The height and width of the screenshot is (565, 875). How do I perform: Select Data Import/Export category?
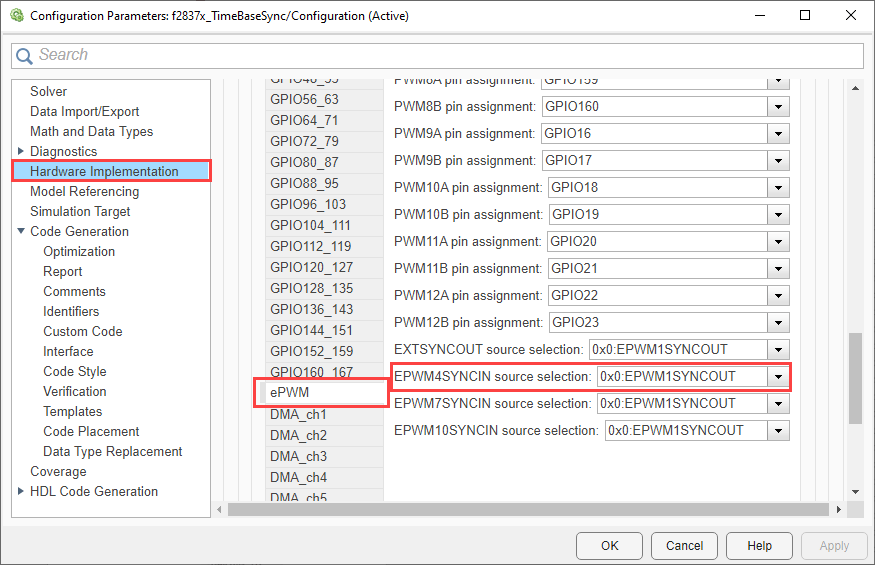[84, 111]
